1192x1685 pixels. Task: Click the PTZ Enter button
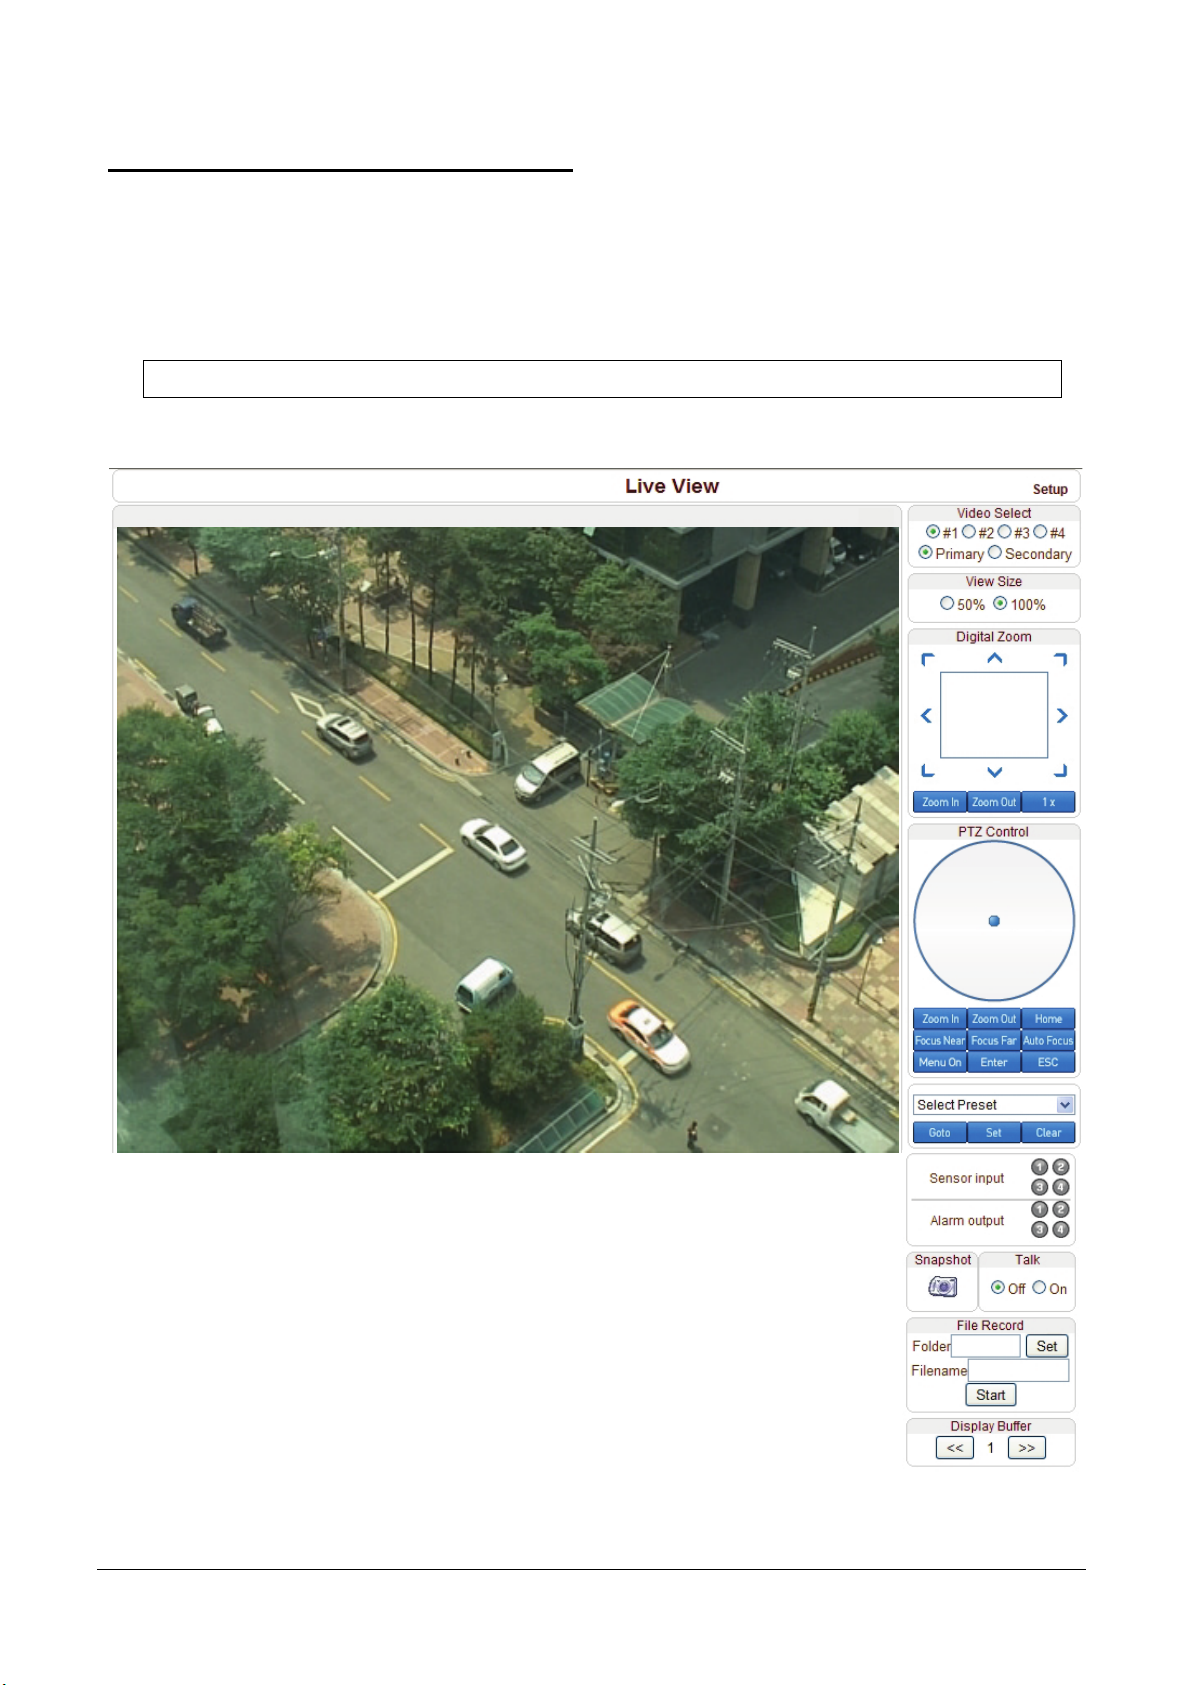(994, 1063)
